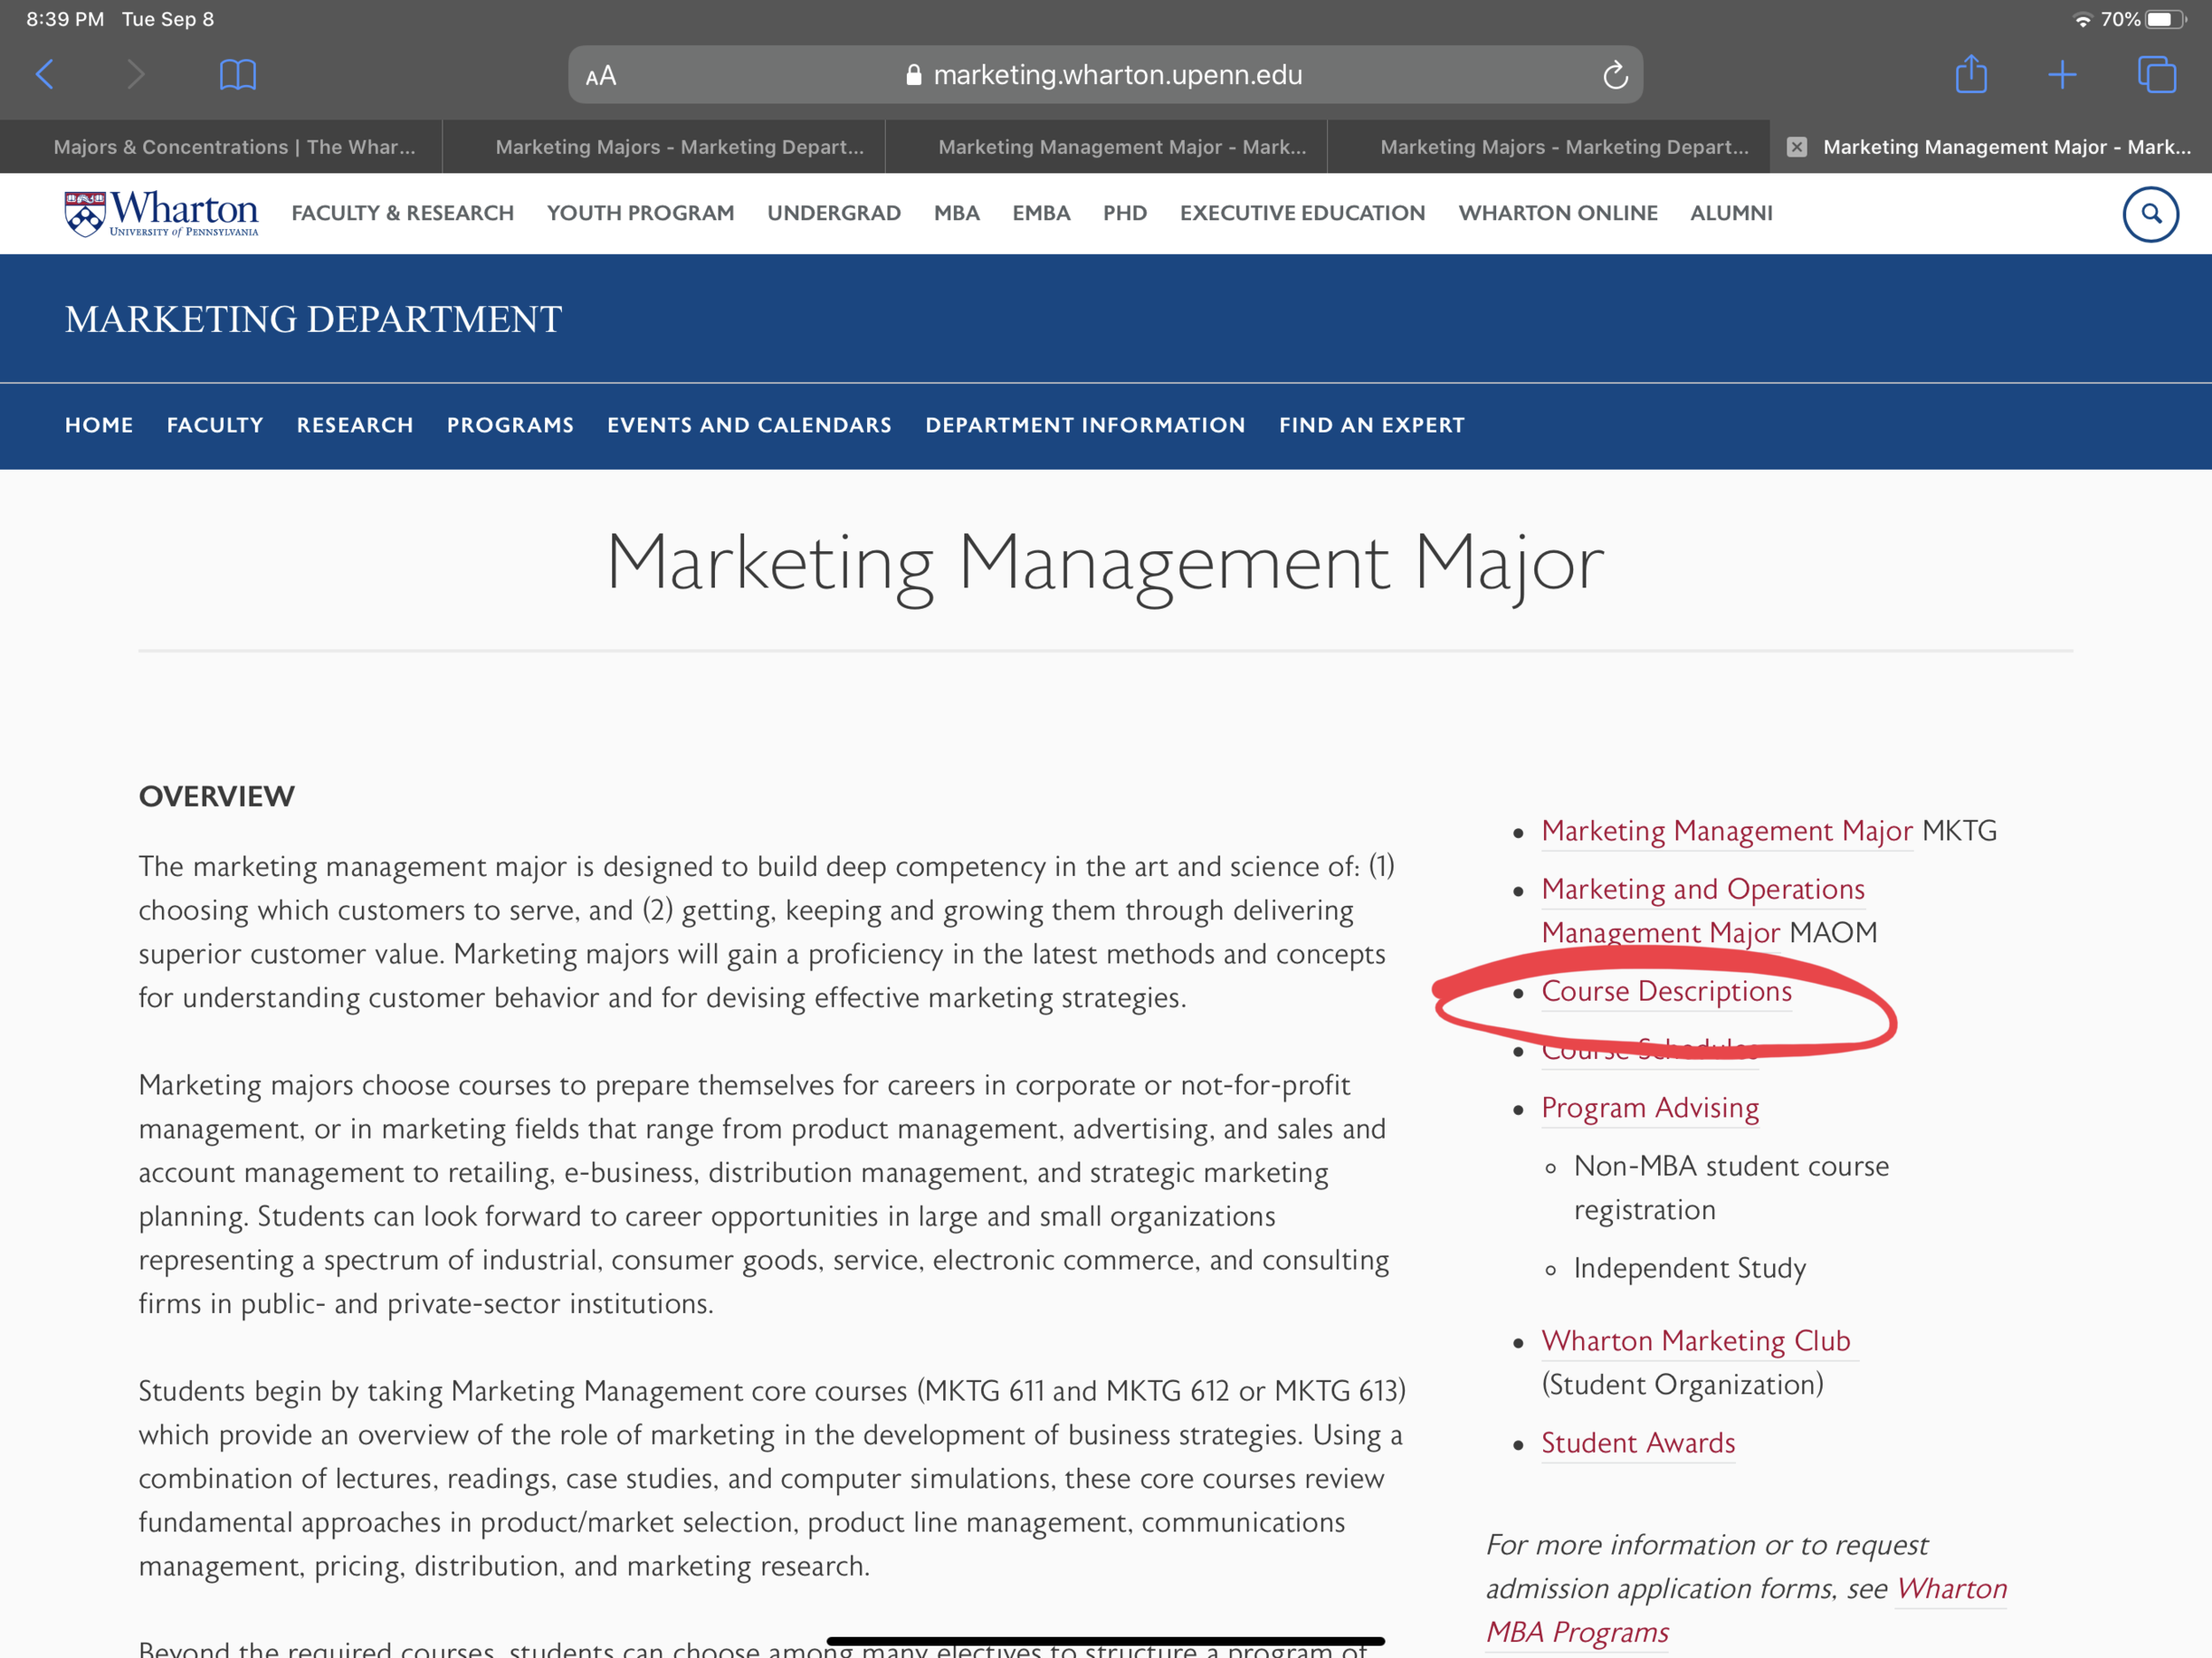Click 'Non-MBA student course registration' text
Viewport: 2212px width, 1658px height.
coord(1731,1188)
